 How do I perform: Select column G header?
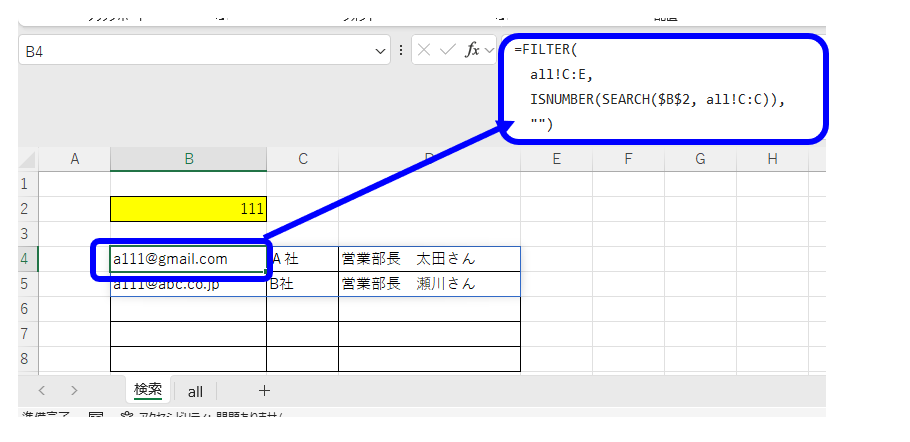click(x=700, y=159)
